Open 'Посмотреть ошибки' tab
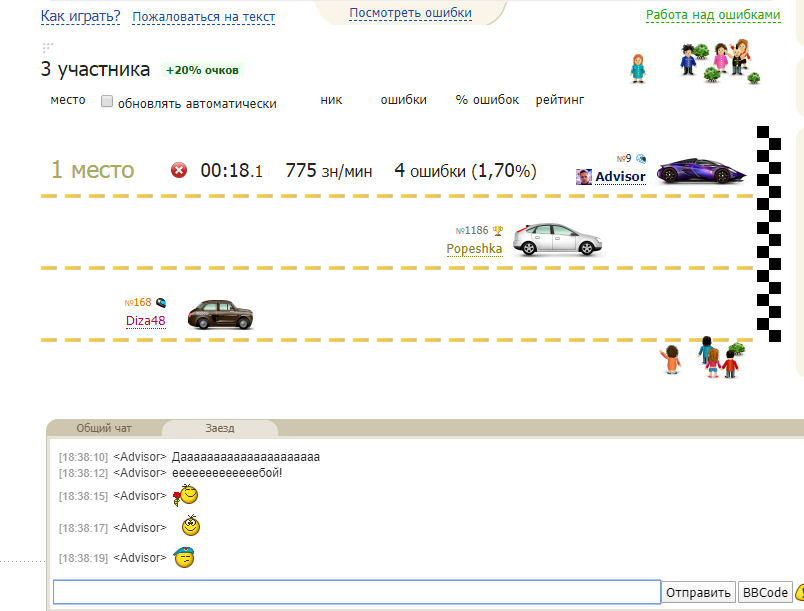Screen dimensions: 804x611 pos(410,13)
